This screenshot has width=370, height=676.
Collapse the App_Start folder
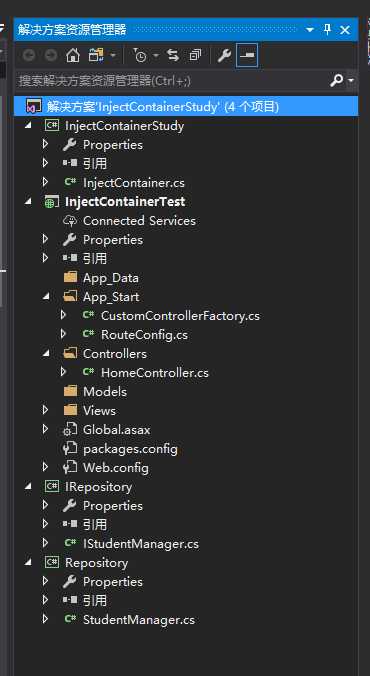pos(46,297)
